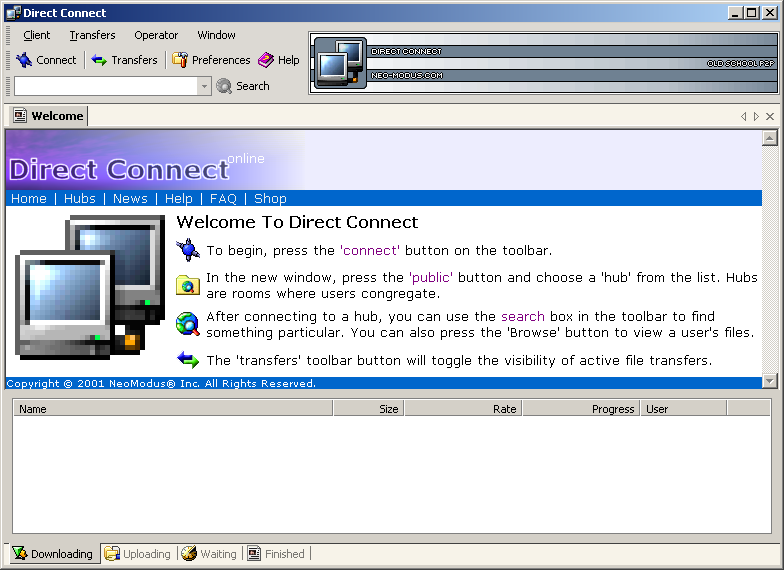The image size is (784, 570).
Task: Switch to the Finished tab
Action: (x=276, y=554)
